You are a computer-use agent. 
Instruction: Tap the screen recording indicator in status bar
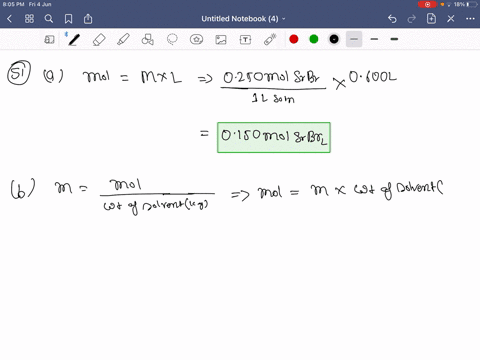(427, 4)
